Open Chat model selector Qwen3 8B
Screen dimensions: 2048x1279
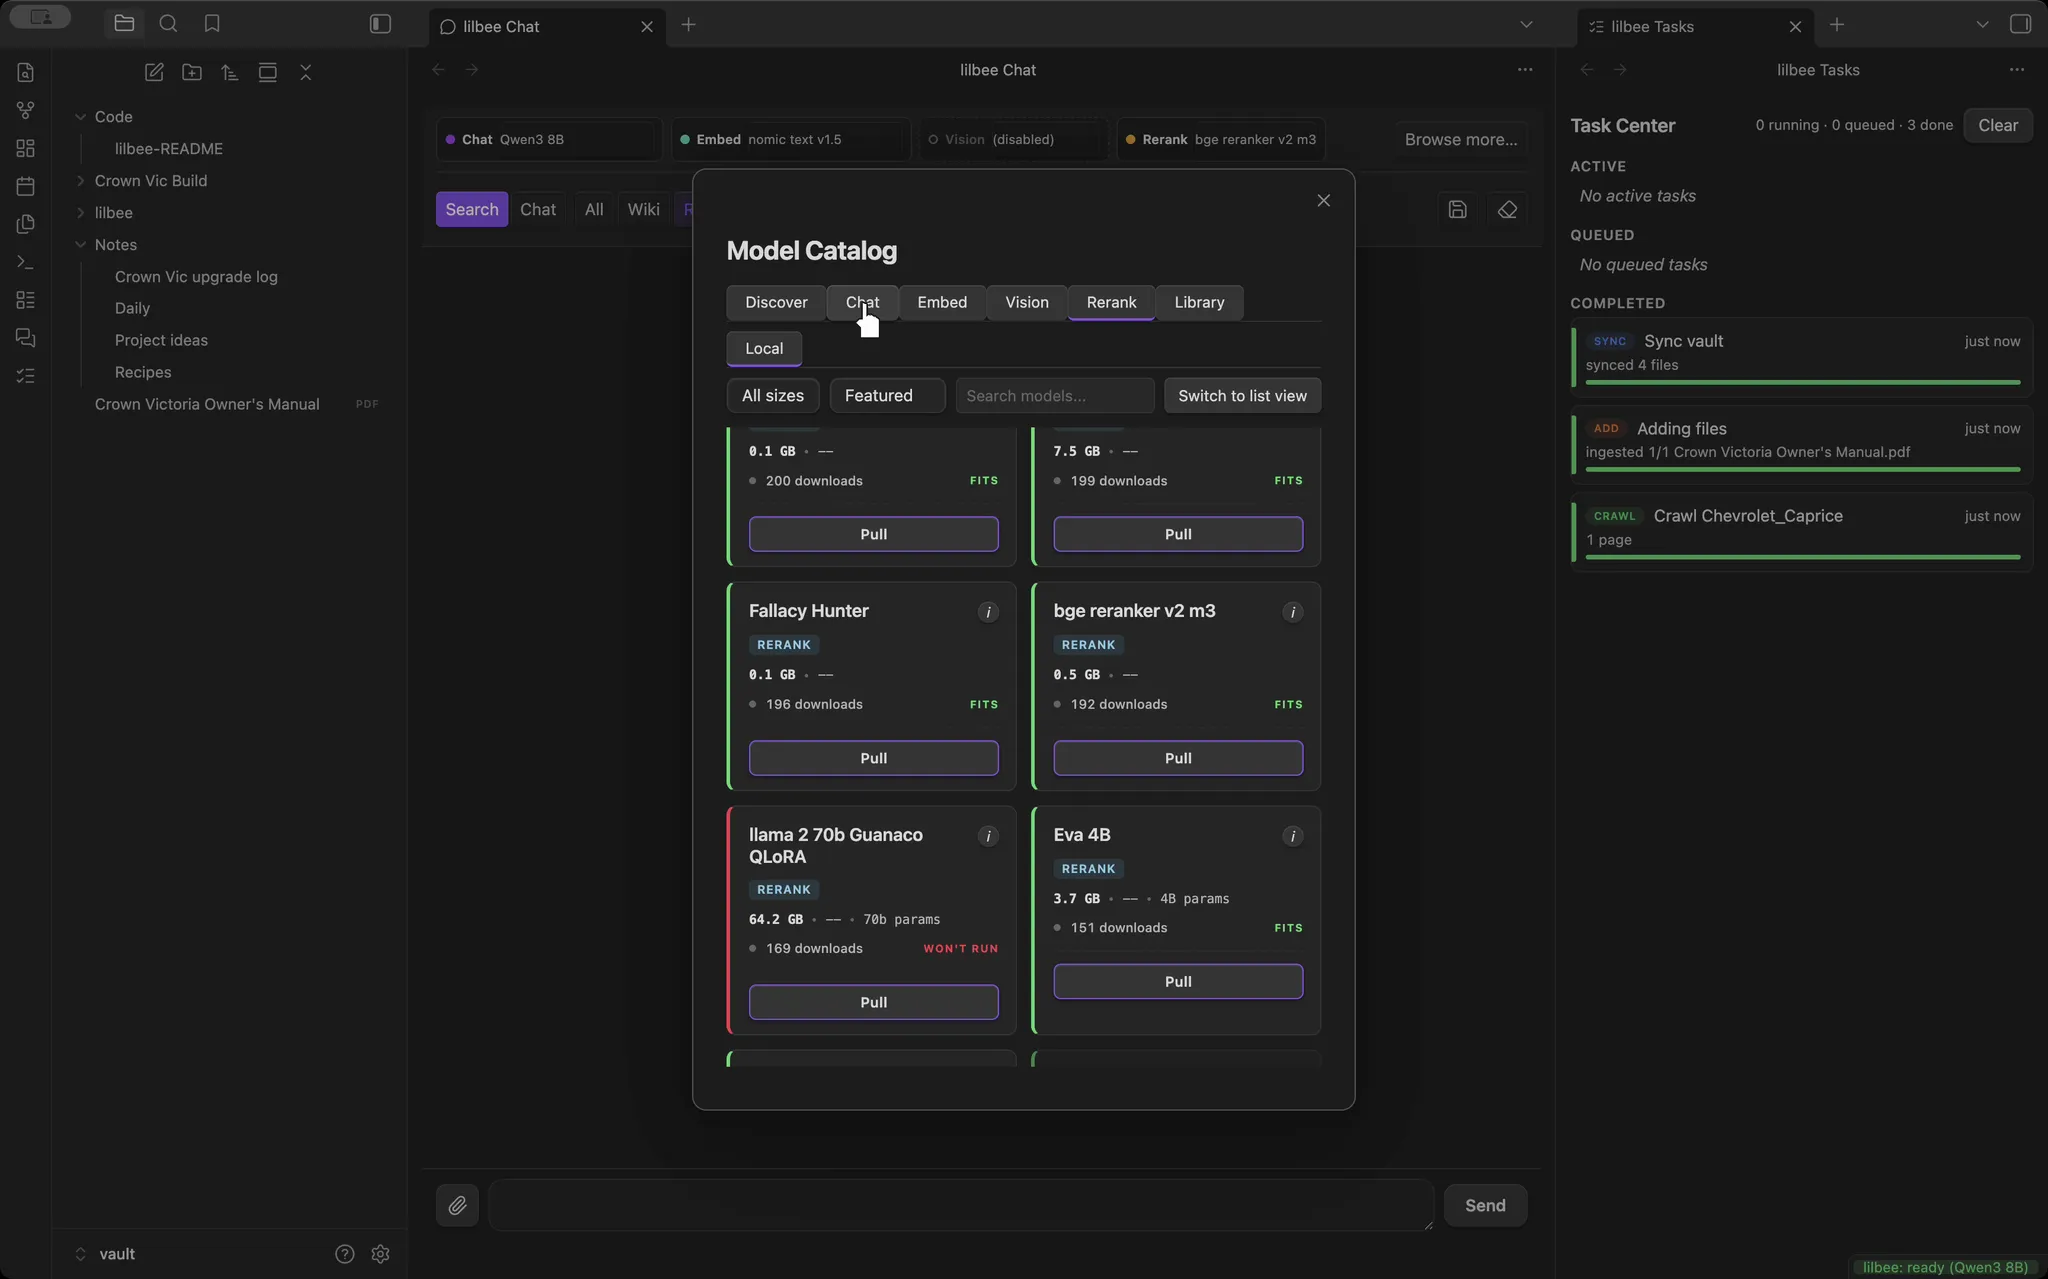point(549,139)
